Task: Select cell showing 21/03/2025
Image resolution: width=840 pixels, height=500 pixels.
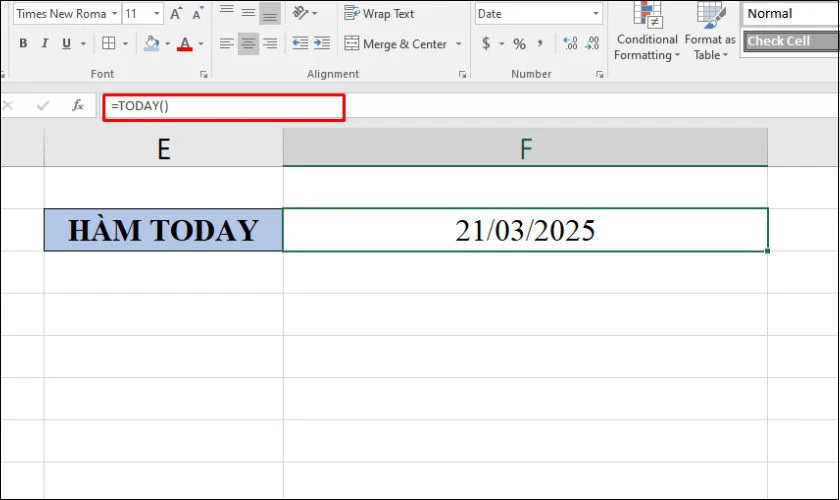Action: 525,230
